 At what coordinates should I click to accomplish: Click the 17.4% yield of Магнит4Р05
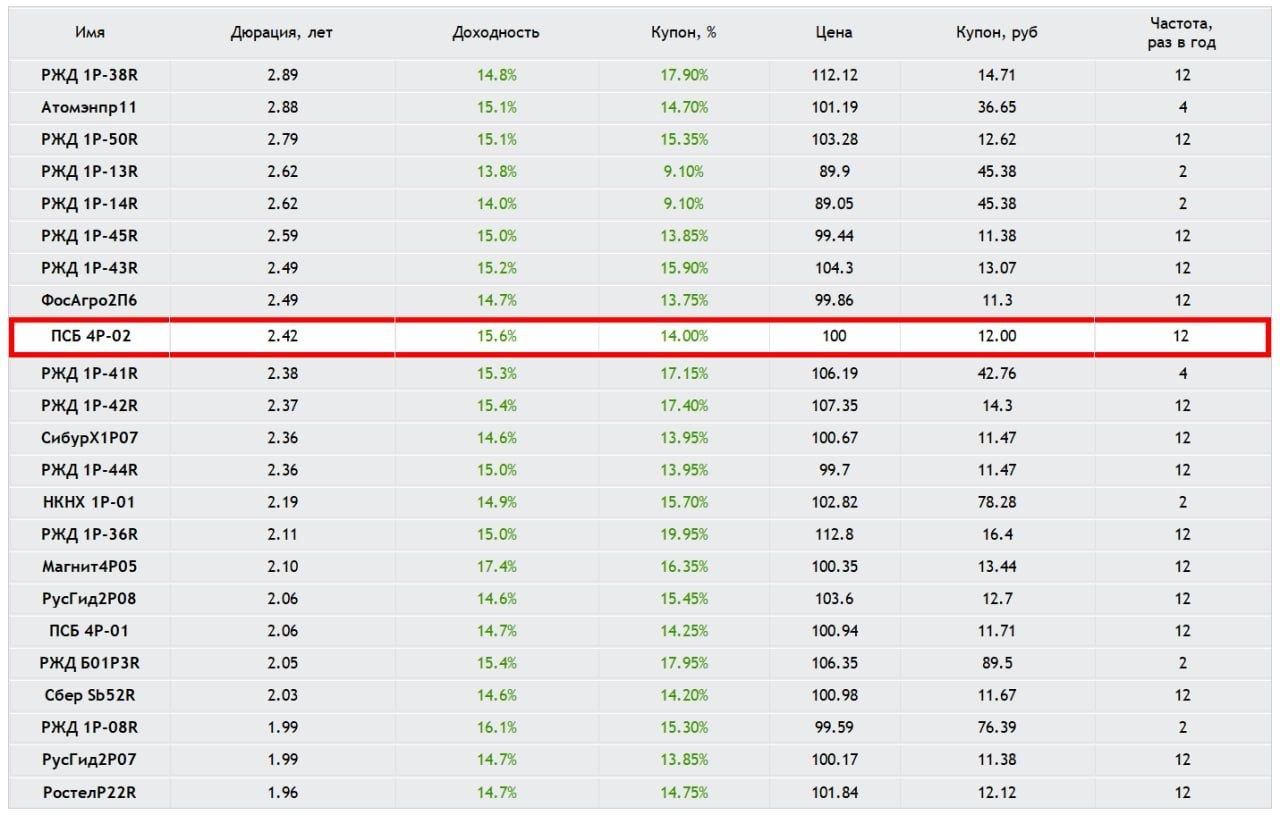click(x=497, y=566)
